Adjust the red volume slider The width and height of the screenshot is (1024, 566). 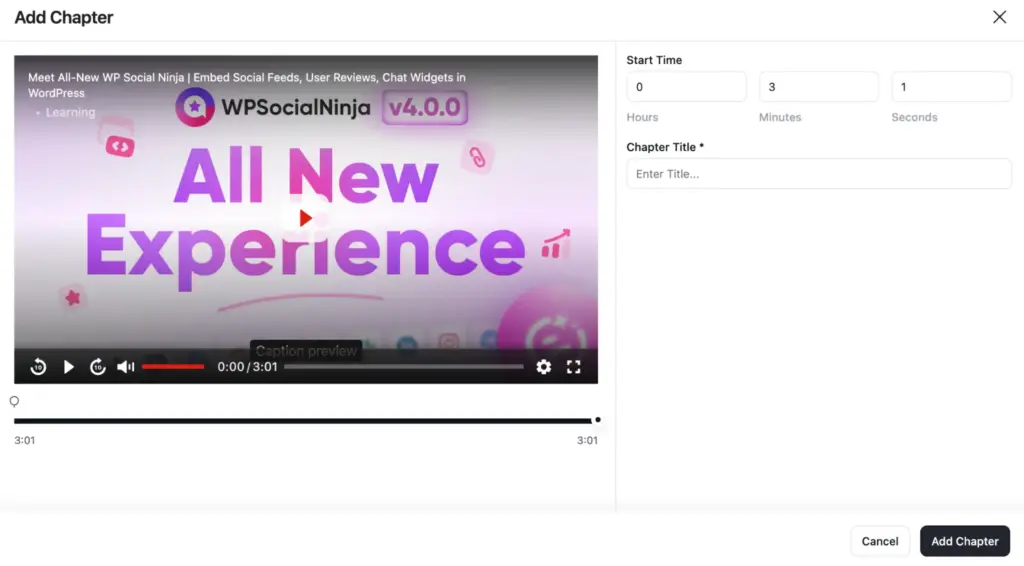pyautogui.click(x=173, y=367)
